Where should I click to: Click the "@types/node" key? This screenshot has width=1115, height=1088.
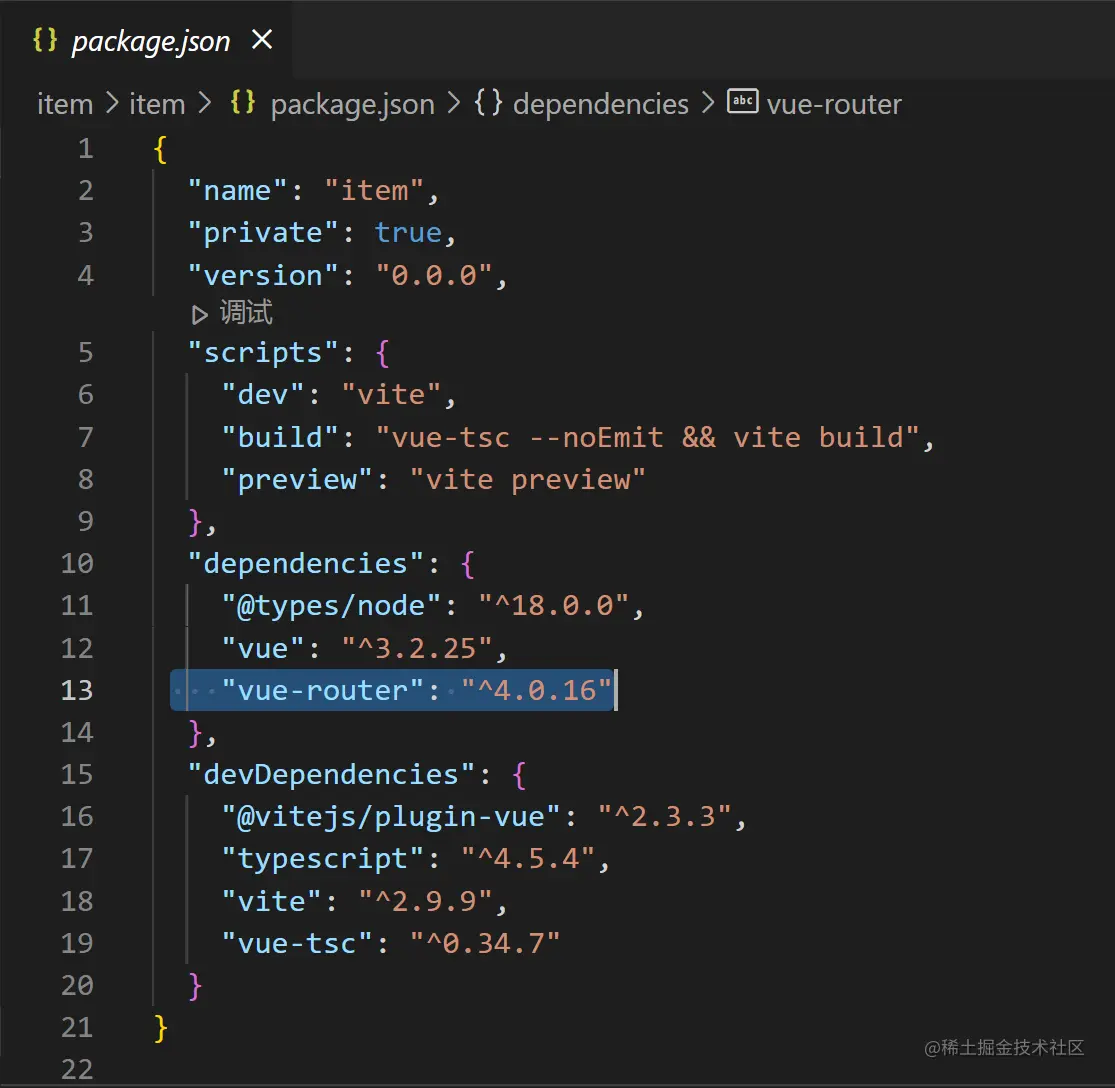pos(331,606)
